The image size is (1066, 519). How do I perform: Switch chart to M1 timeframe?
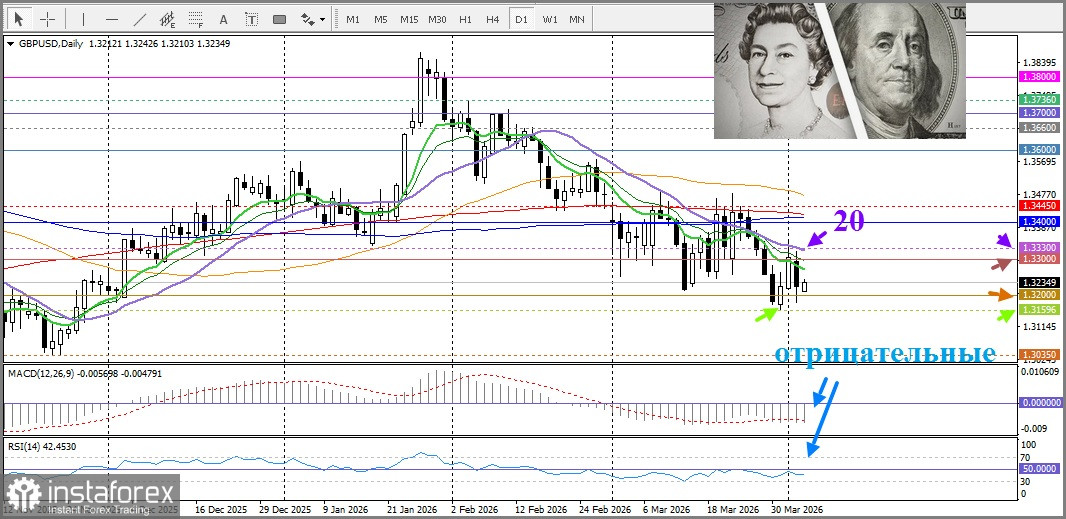tap(353, 19)
